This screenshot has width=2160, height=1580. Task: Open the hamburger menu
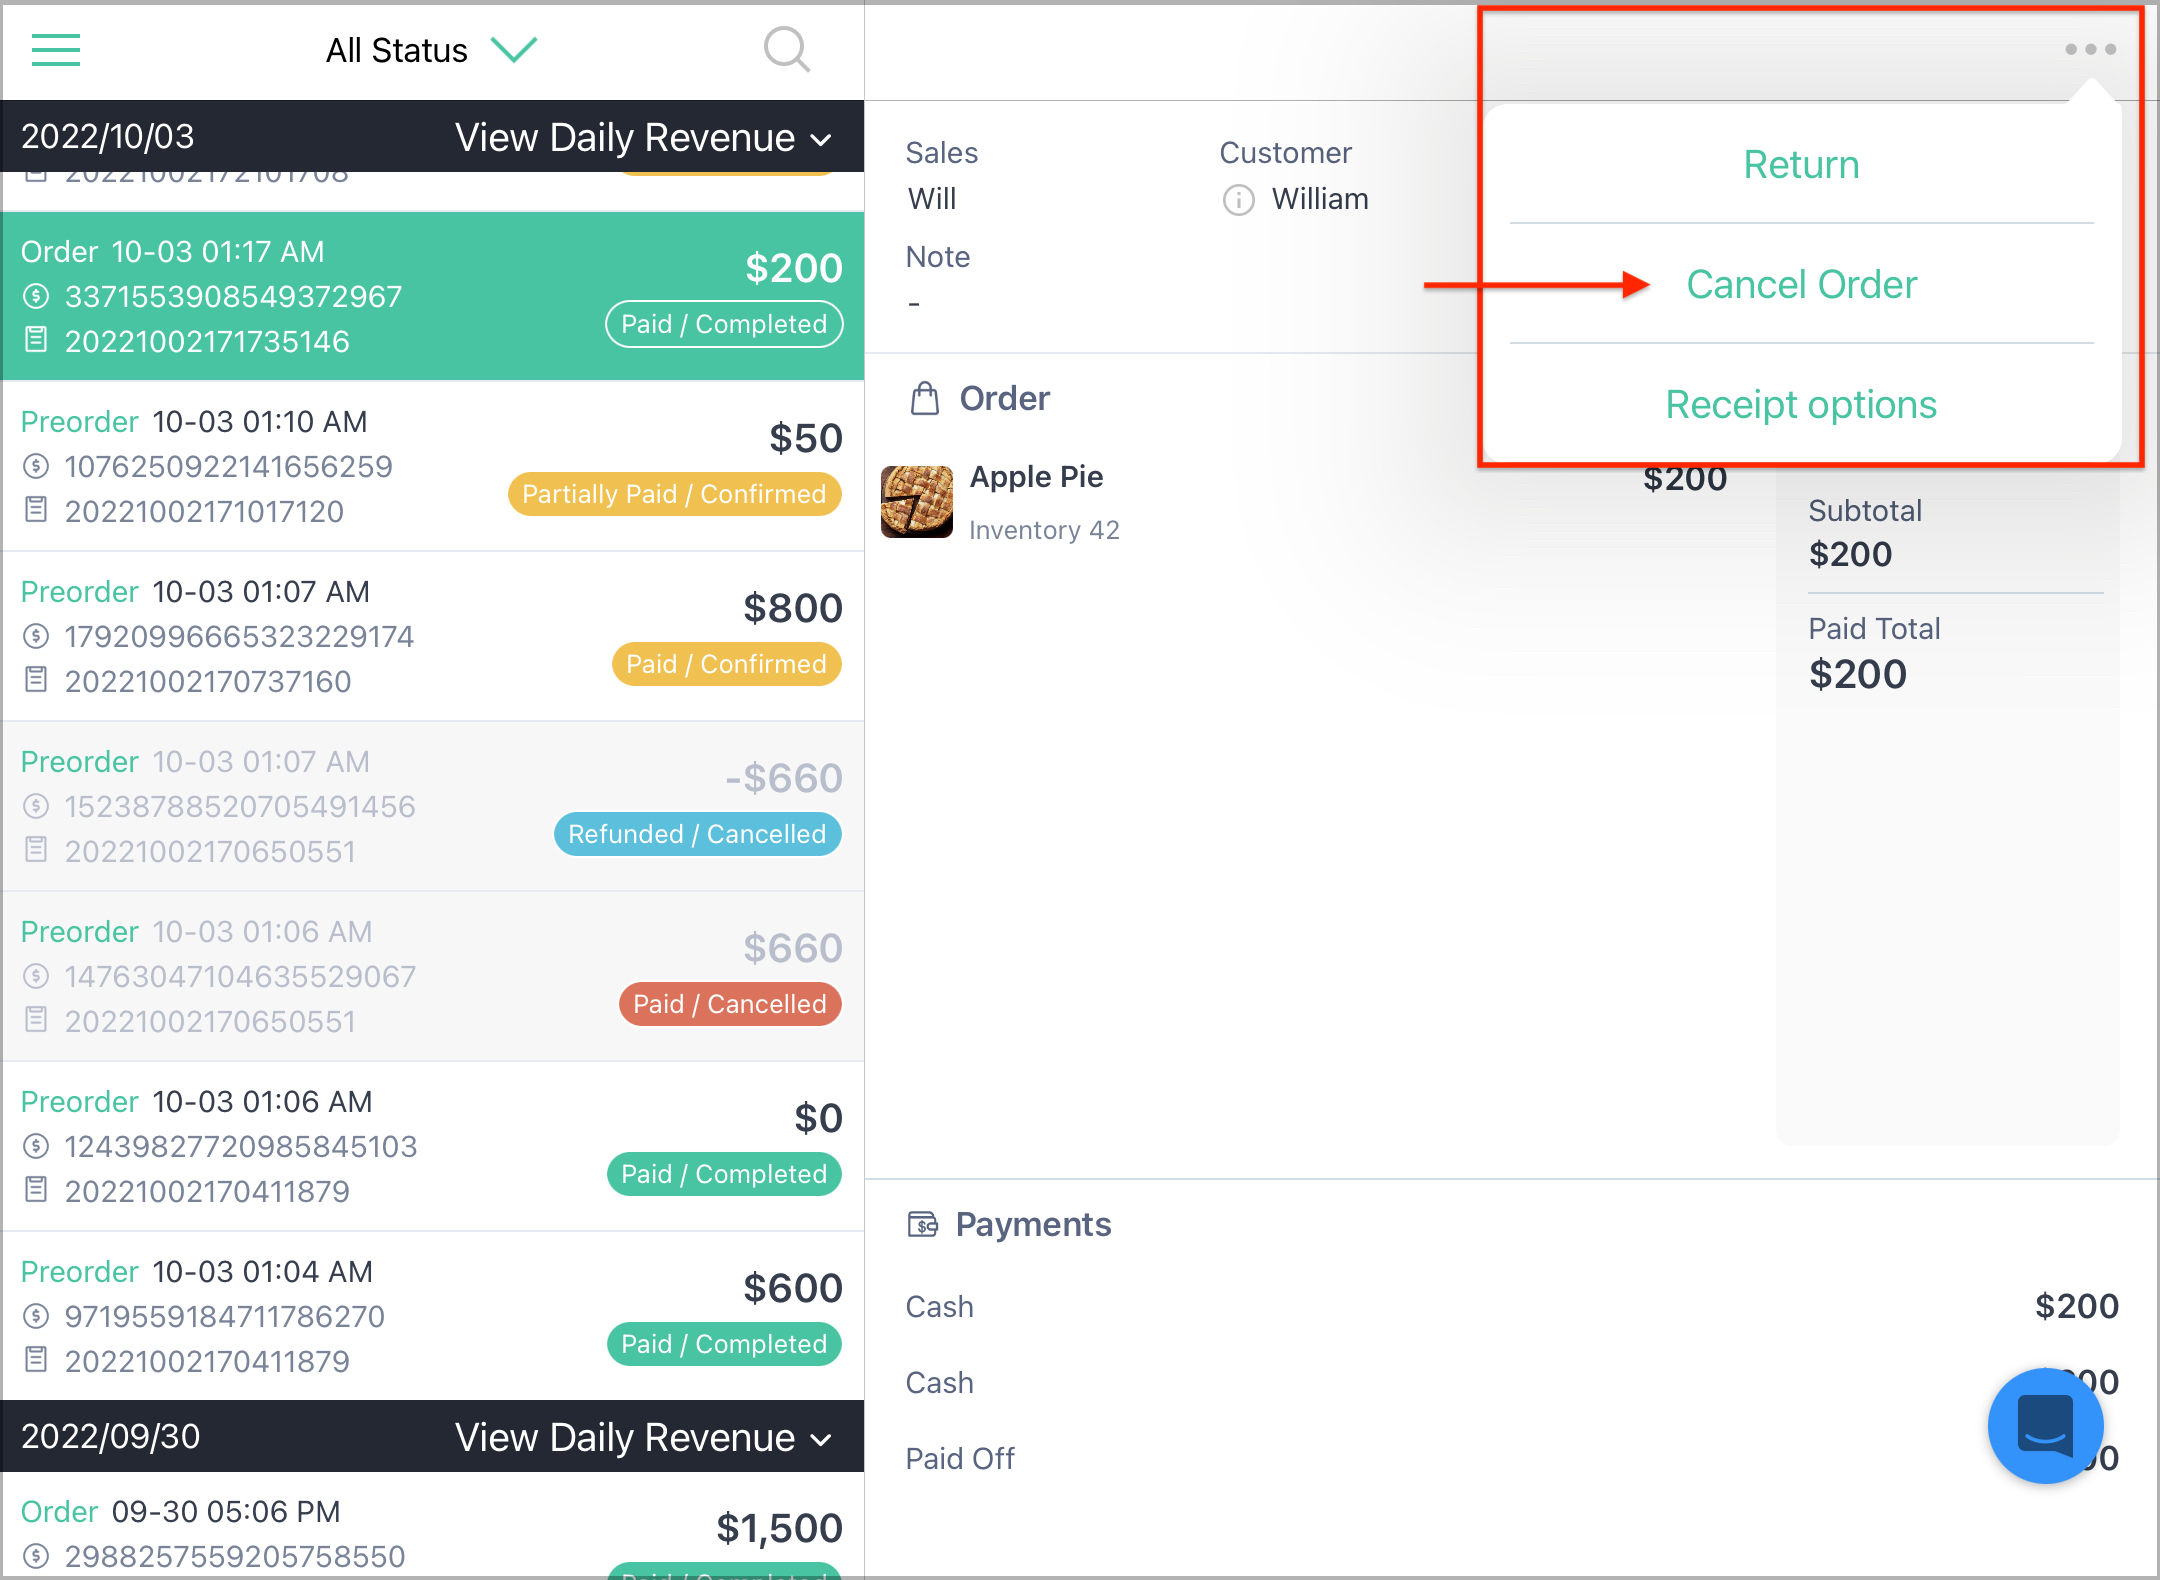click(56, 50)
